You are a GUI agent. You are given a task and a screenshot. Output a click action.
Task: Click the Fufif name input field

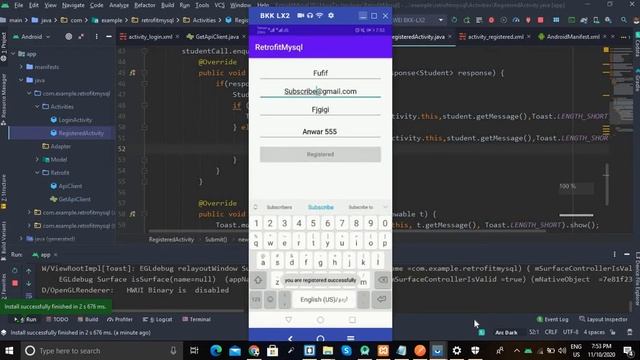[x=320, y=73]
